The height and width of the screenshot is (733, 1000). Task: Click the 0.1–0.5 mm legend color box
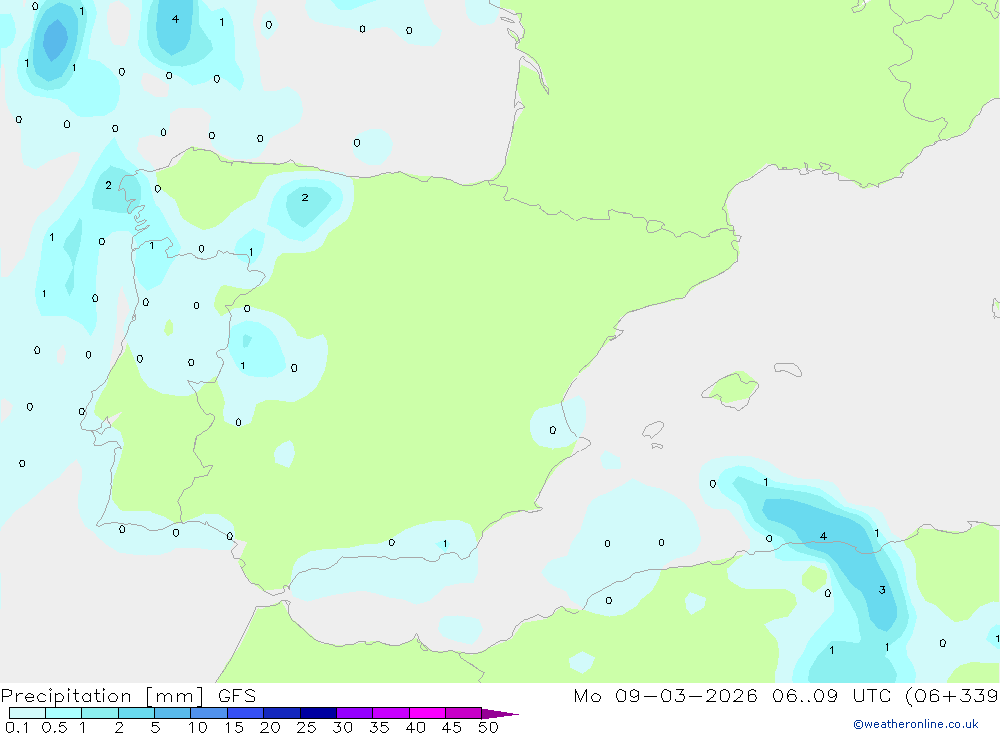(27, 713)
